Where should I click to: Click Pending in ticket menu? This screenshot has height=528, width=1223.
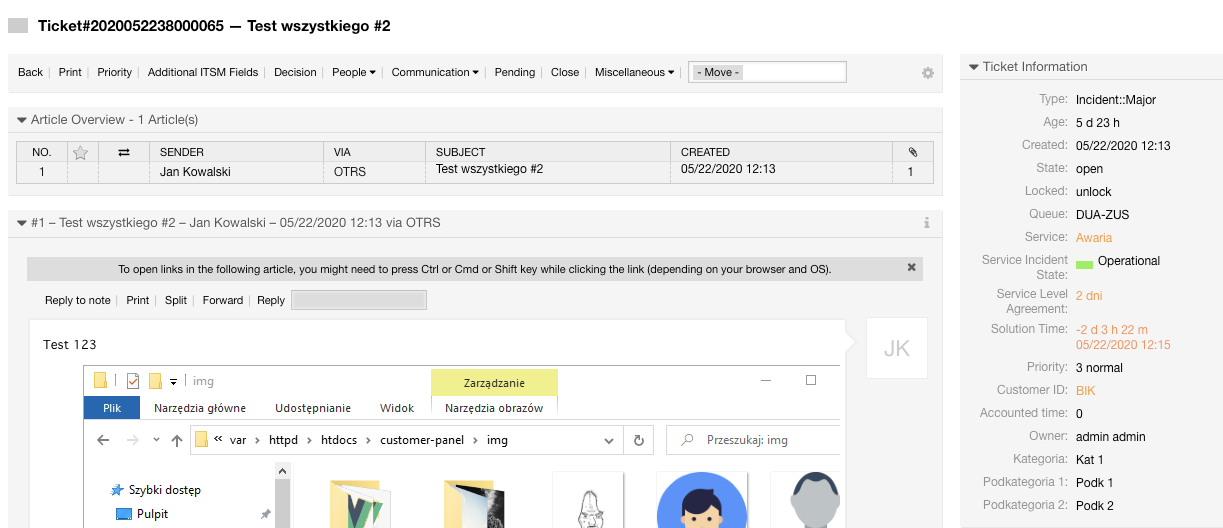515,72
